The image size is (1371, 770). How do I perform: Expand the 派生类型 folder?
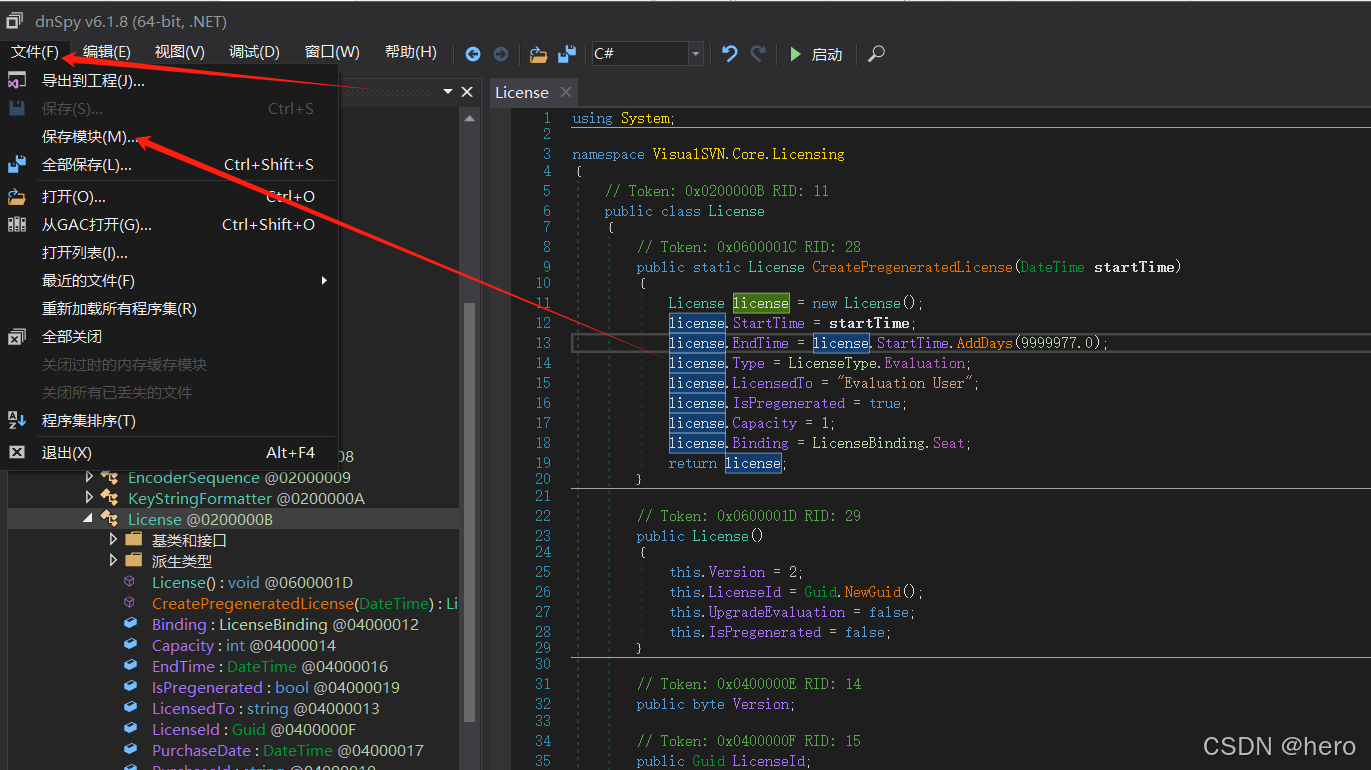click(x=113, y=561)
